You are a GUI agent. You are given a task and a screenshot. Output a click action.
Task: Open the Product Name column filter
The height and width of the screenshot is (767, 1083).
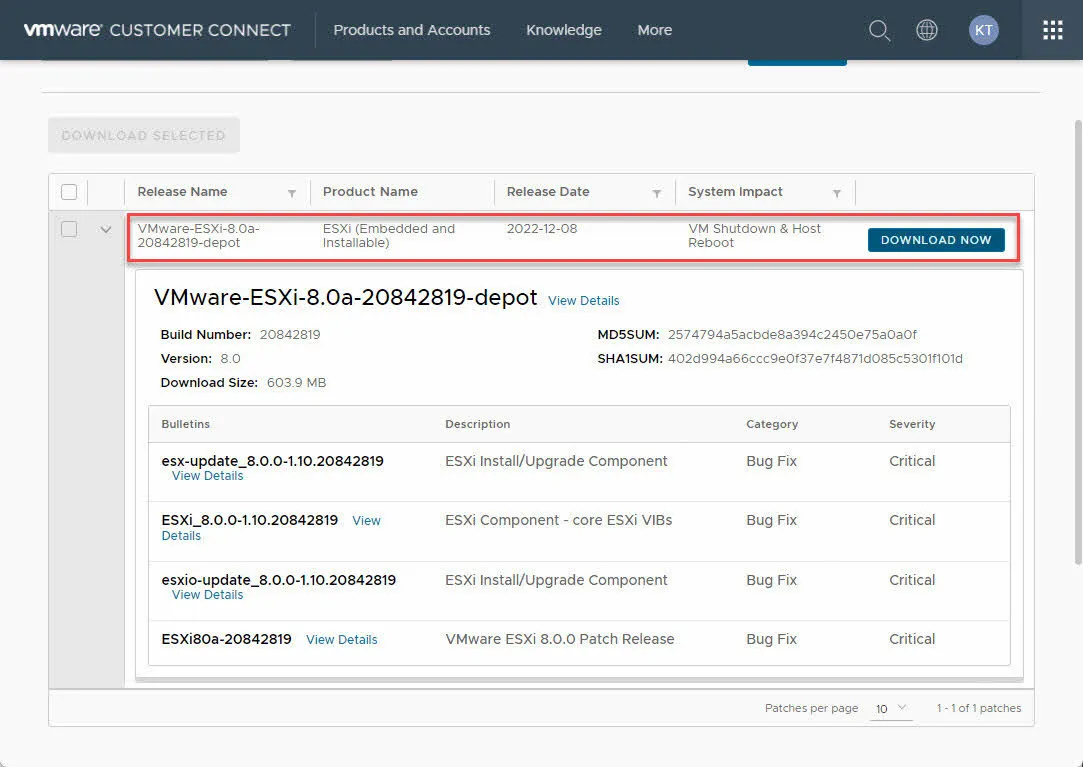[482, 192]
